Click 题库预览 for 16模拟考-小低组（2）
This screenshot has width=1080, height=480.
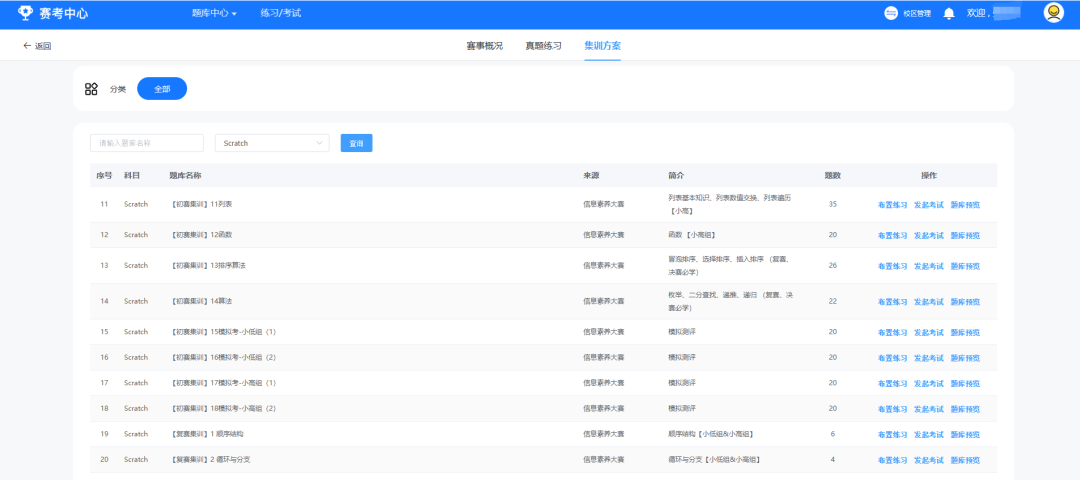click(x=965, y=358)
